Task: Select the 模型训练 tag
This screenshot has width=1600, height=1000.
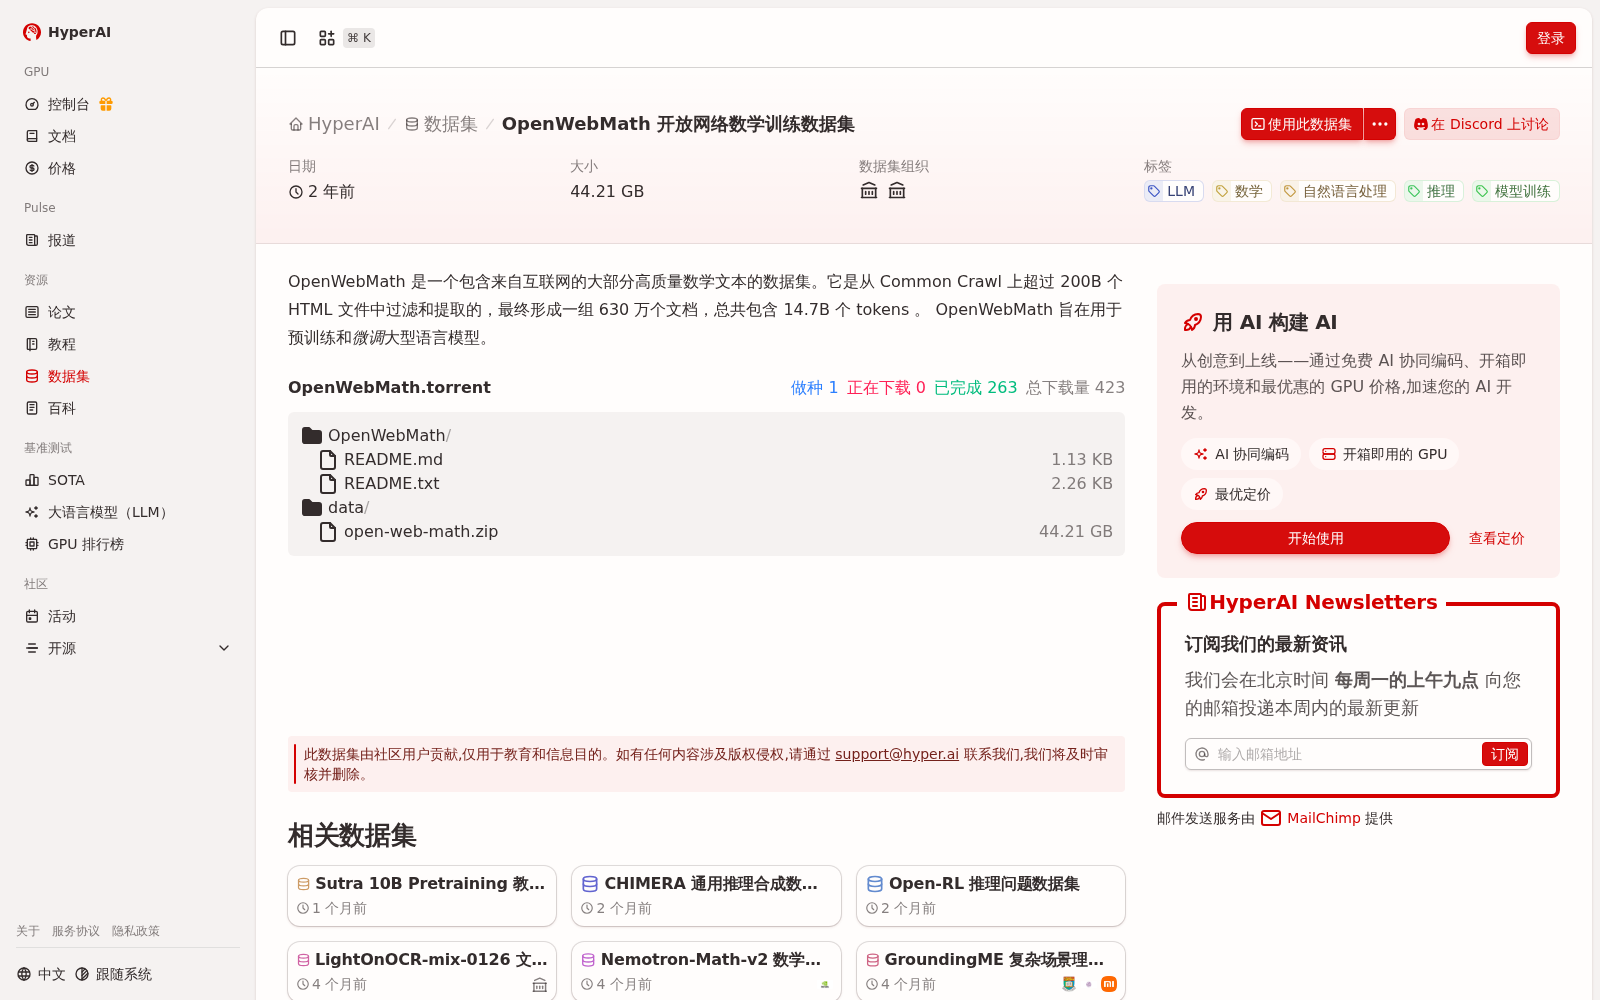Action: pos(1515,191)
